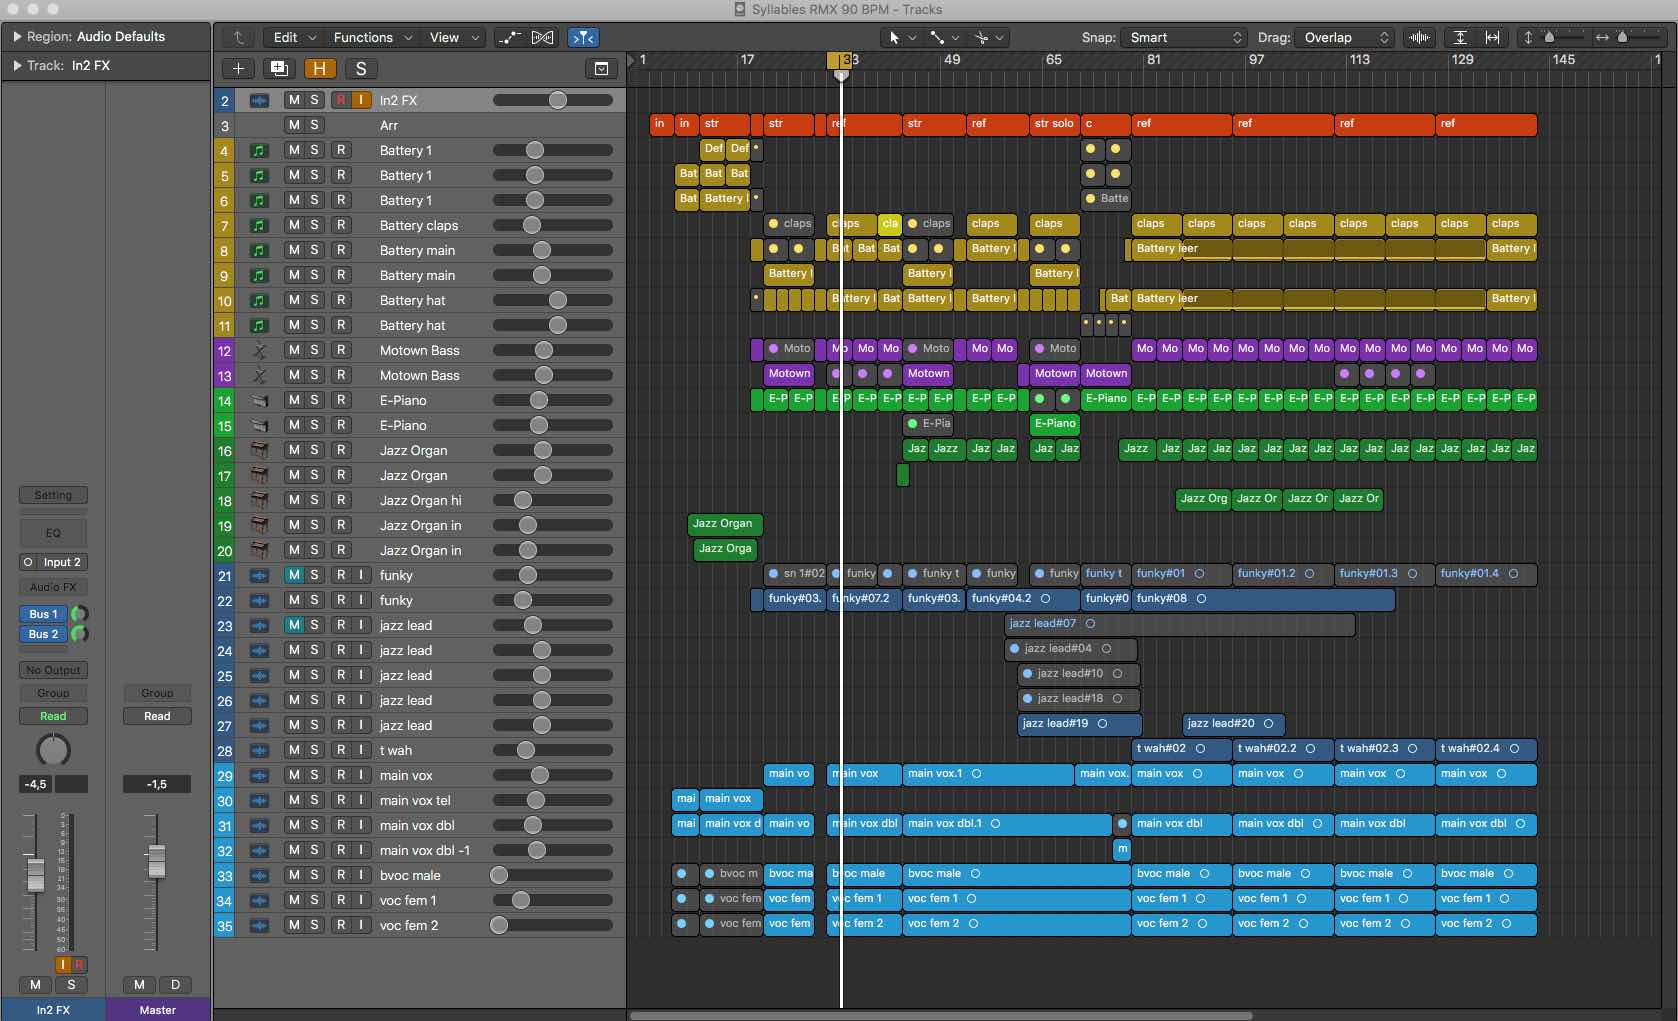Open the Edit dropdown menu
1678x1021 pixels.
point(295,37)
